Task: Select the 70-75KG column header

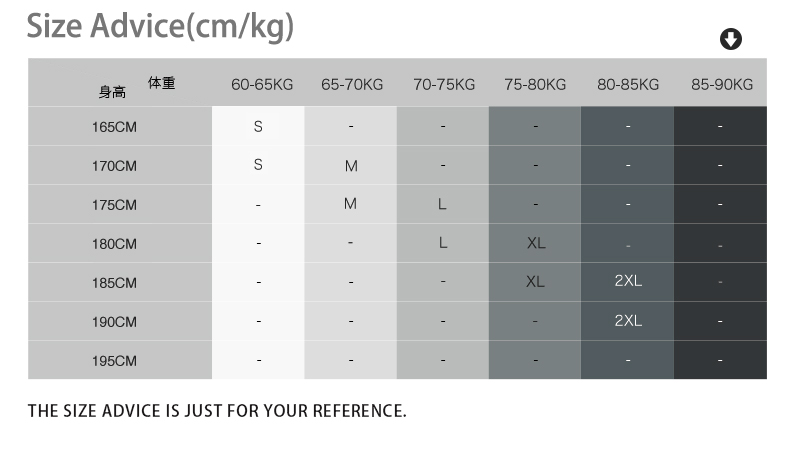Action: click(444, 85)
